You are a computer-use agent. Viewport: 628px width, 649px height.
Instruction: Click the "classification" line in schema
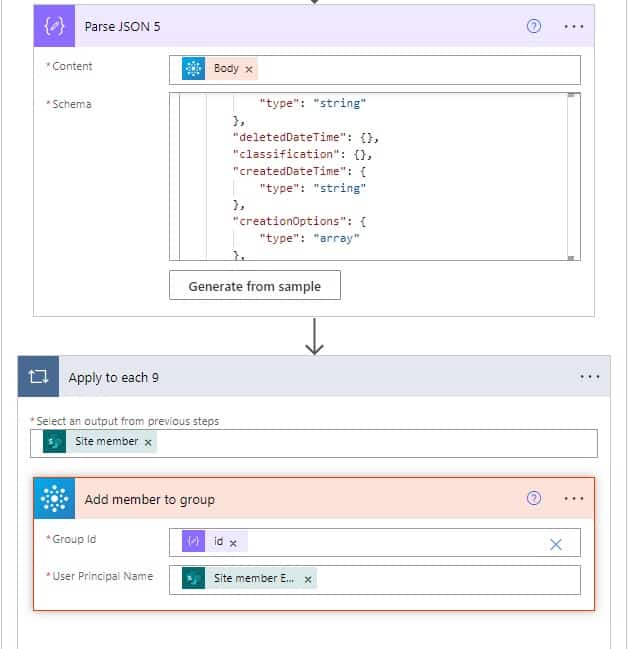click(302, 154)
